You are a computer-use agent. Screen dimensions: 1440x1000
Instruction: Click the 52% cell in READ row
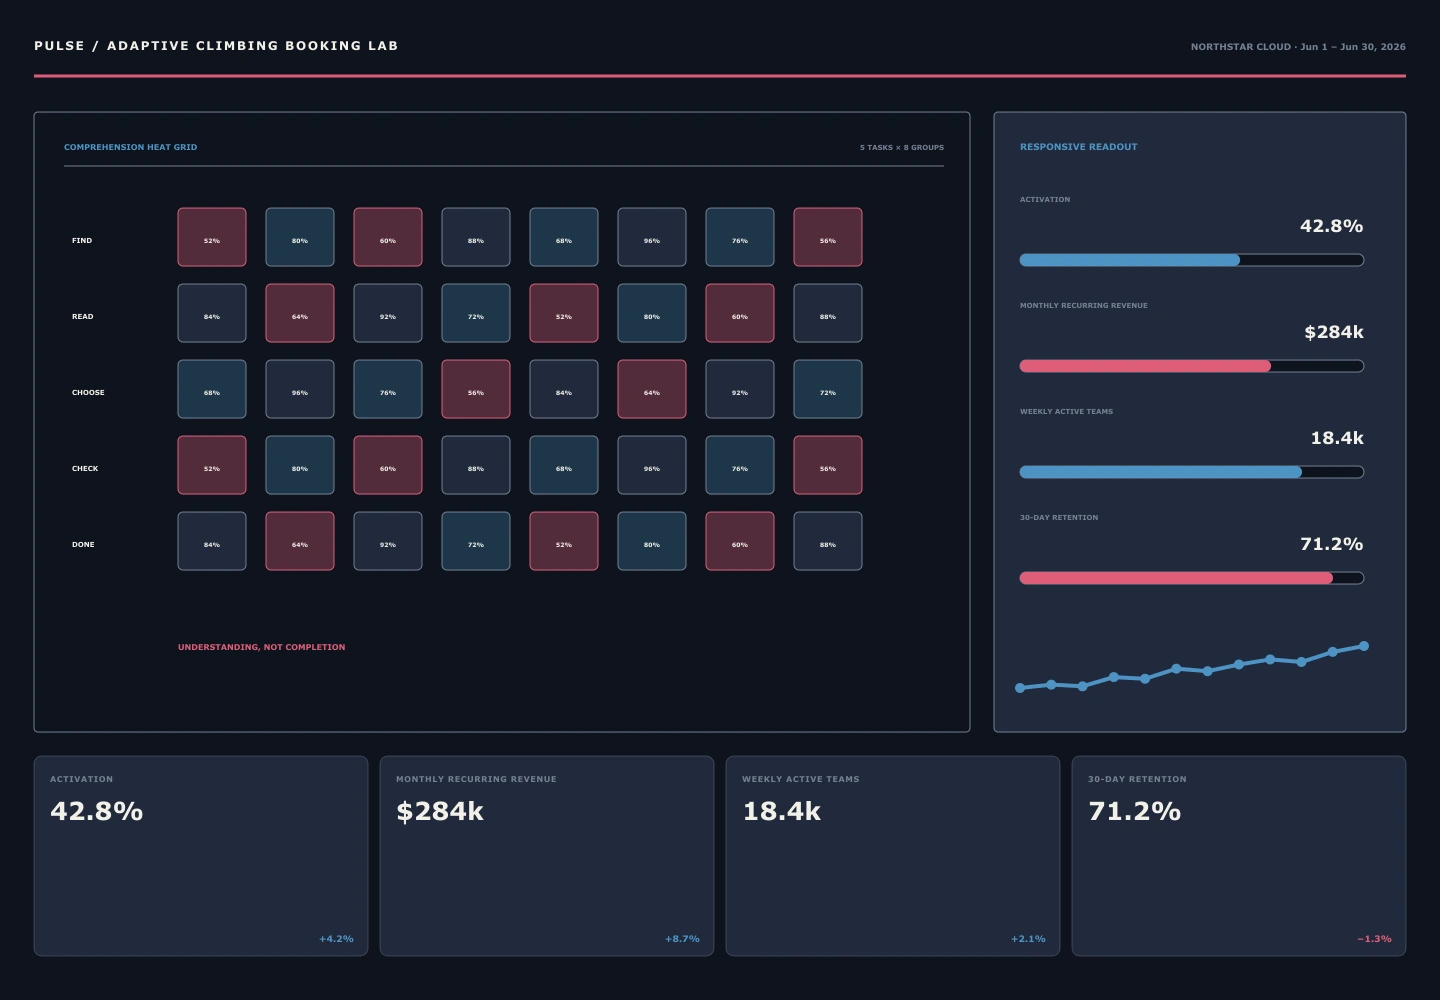[x=564, y=313]
